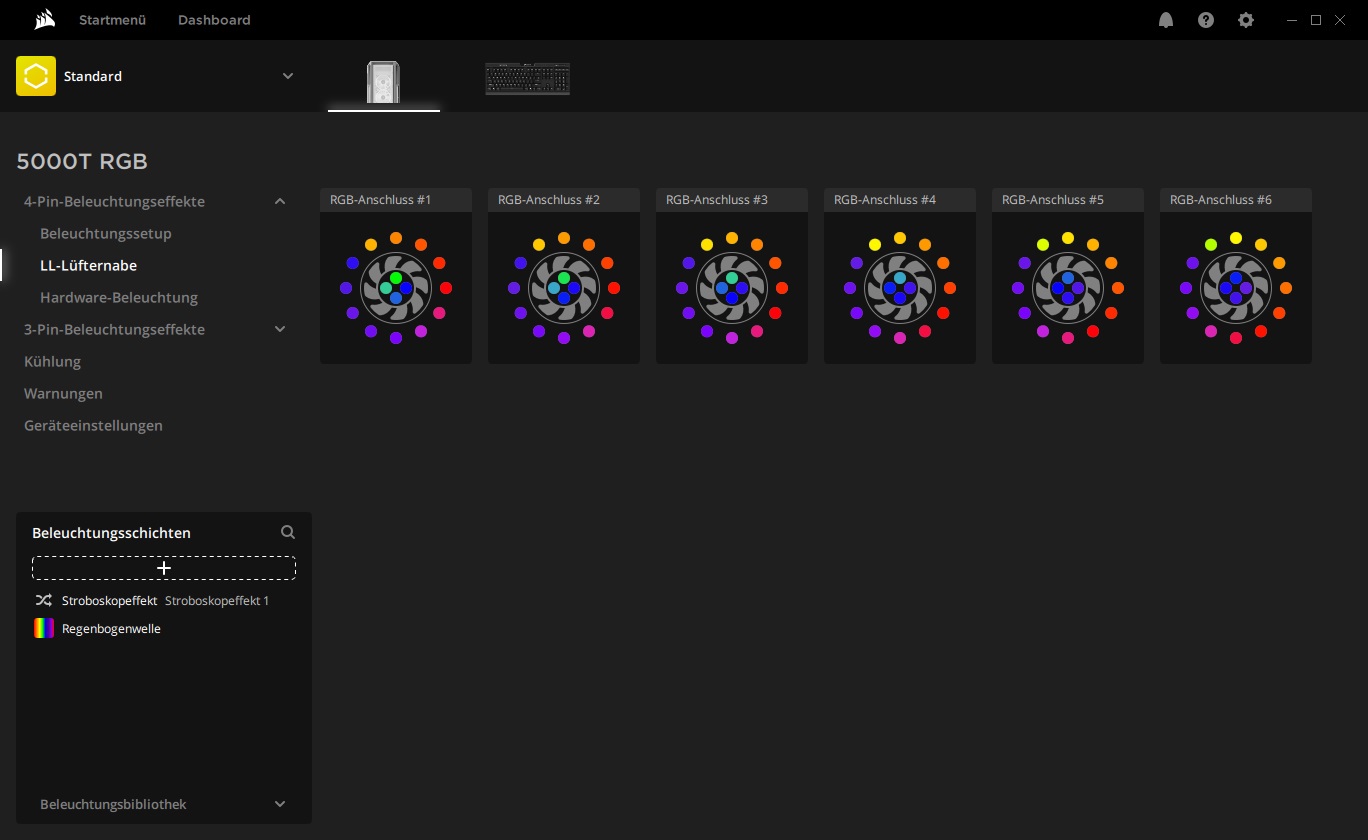Open the settings gear icon

click(x=1246, y=20)
